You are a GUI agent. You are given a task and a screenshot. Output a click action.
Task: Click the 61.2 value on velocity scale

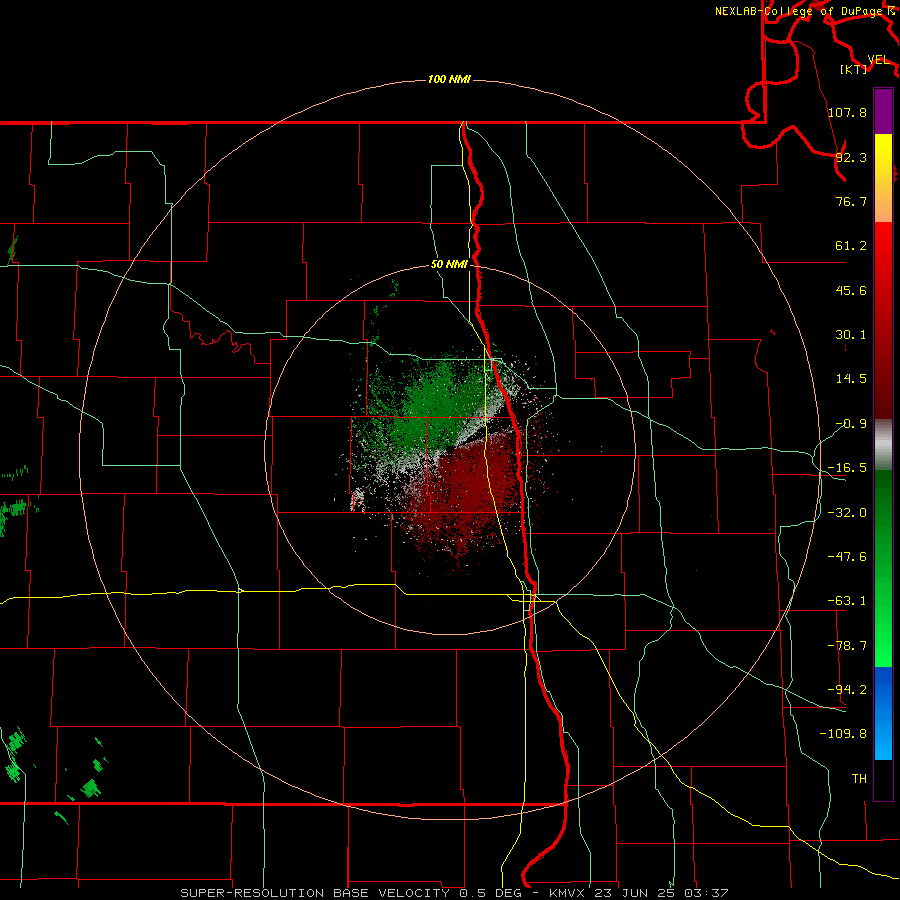(x=851, y=246)
